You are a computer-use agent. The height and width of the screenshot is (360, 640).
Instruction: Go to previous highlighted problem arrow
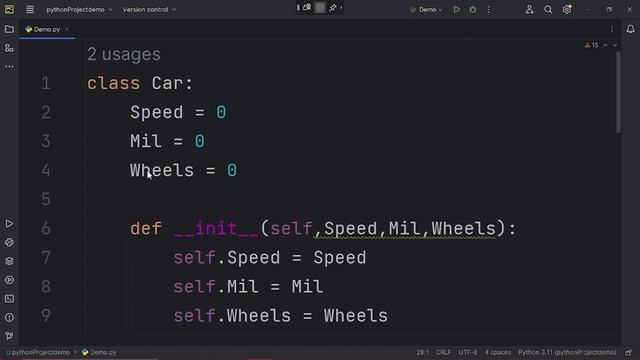605,45
